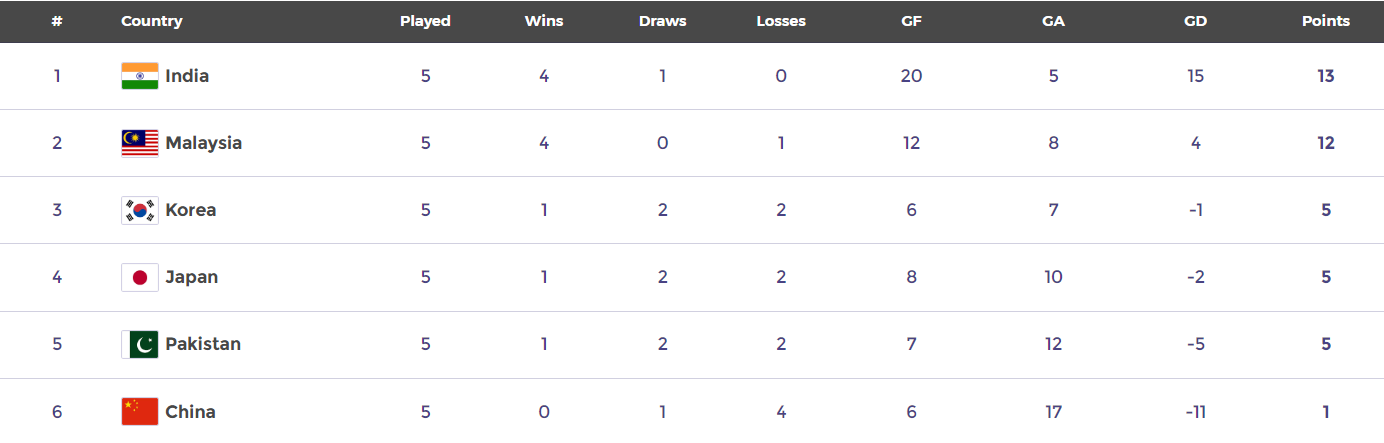The image size is (1384, 443).
Task: Click the Korea flag icon
Action: pyautogui.click(x=140, y=210)
